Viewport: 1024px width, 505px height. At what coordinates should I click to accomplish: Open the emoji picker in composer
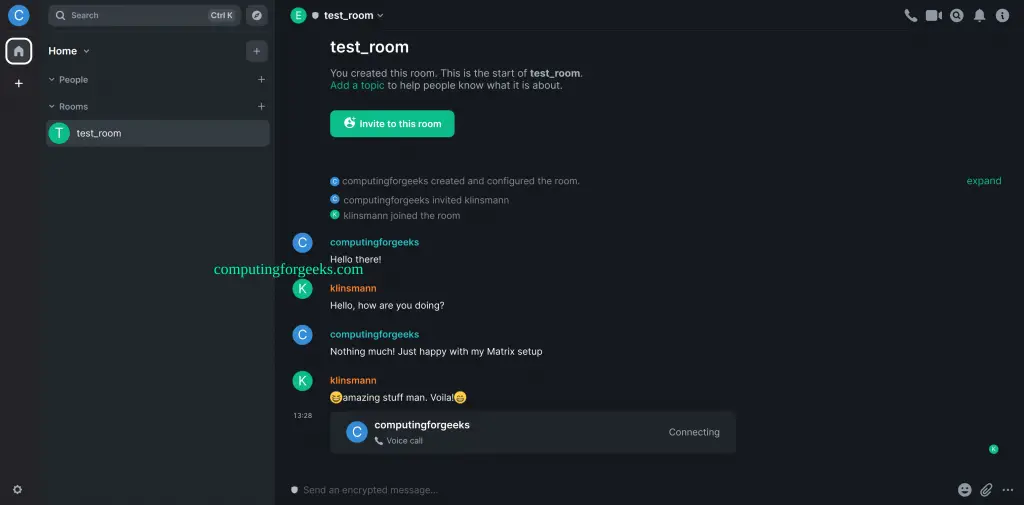coord(965,489)
